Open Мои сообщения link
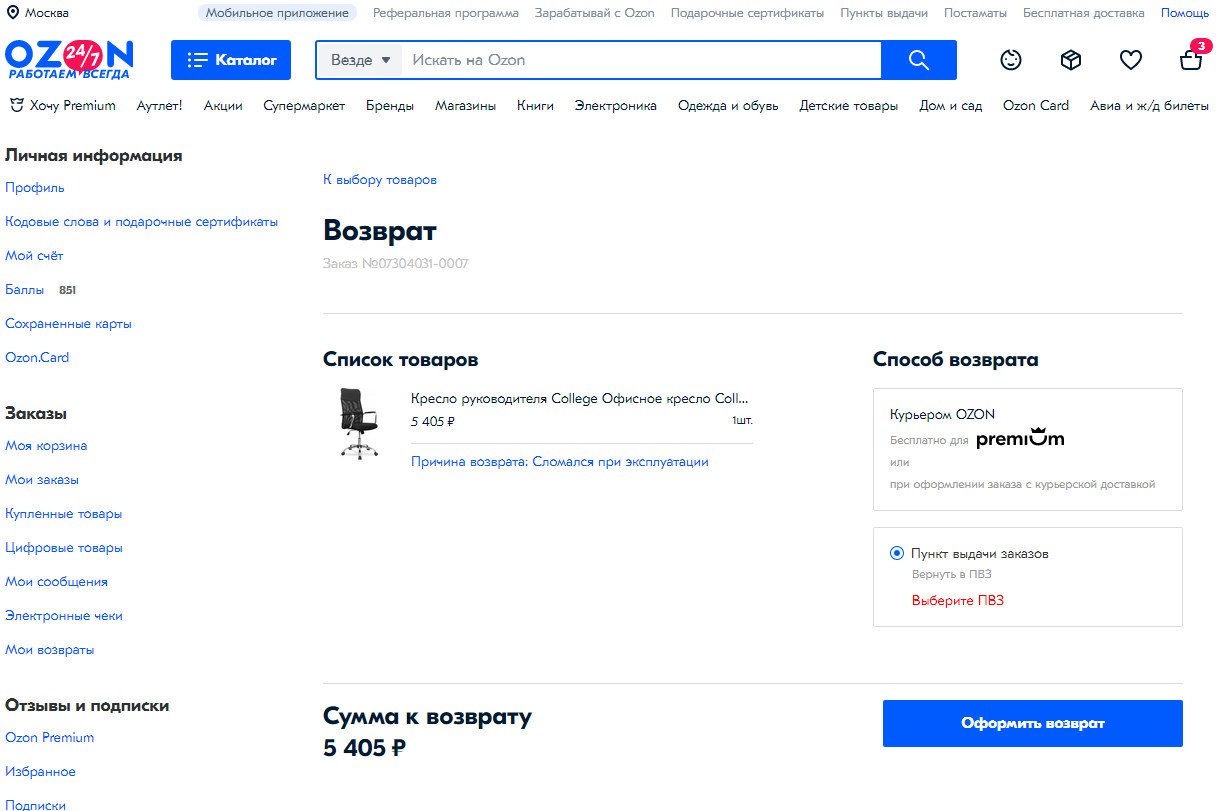1216x811 pixels. point(56,582)
